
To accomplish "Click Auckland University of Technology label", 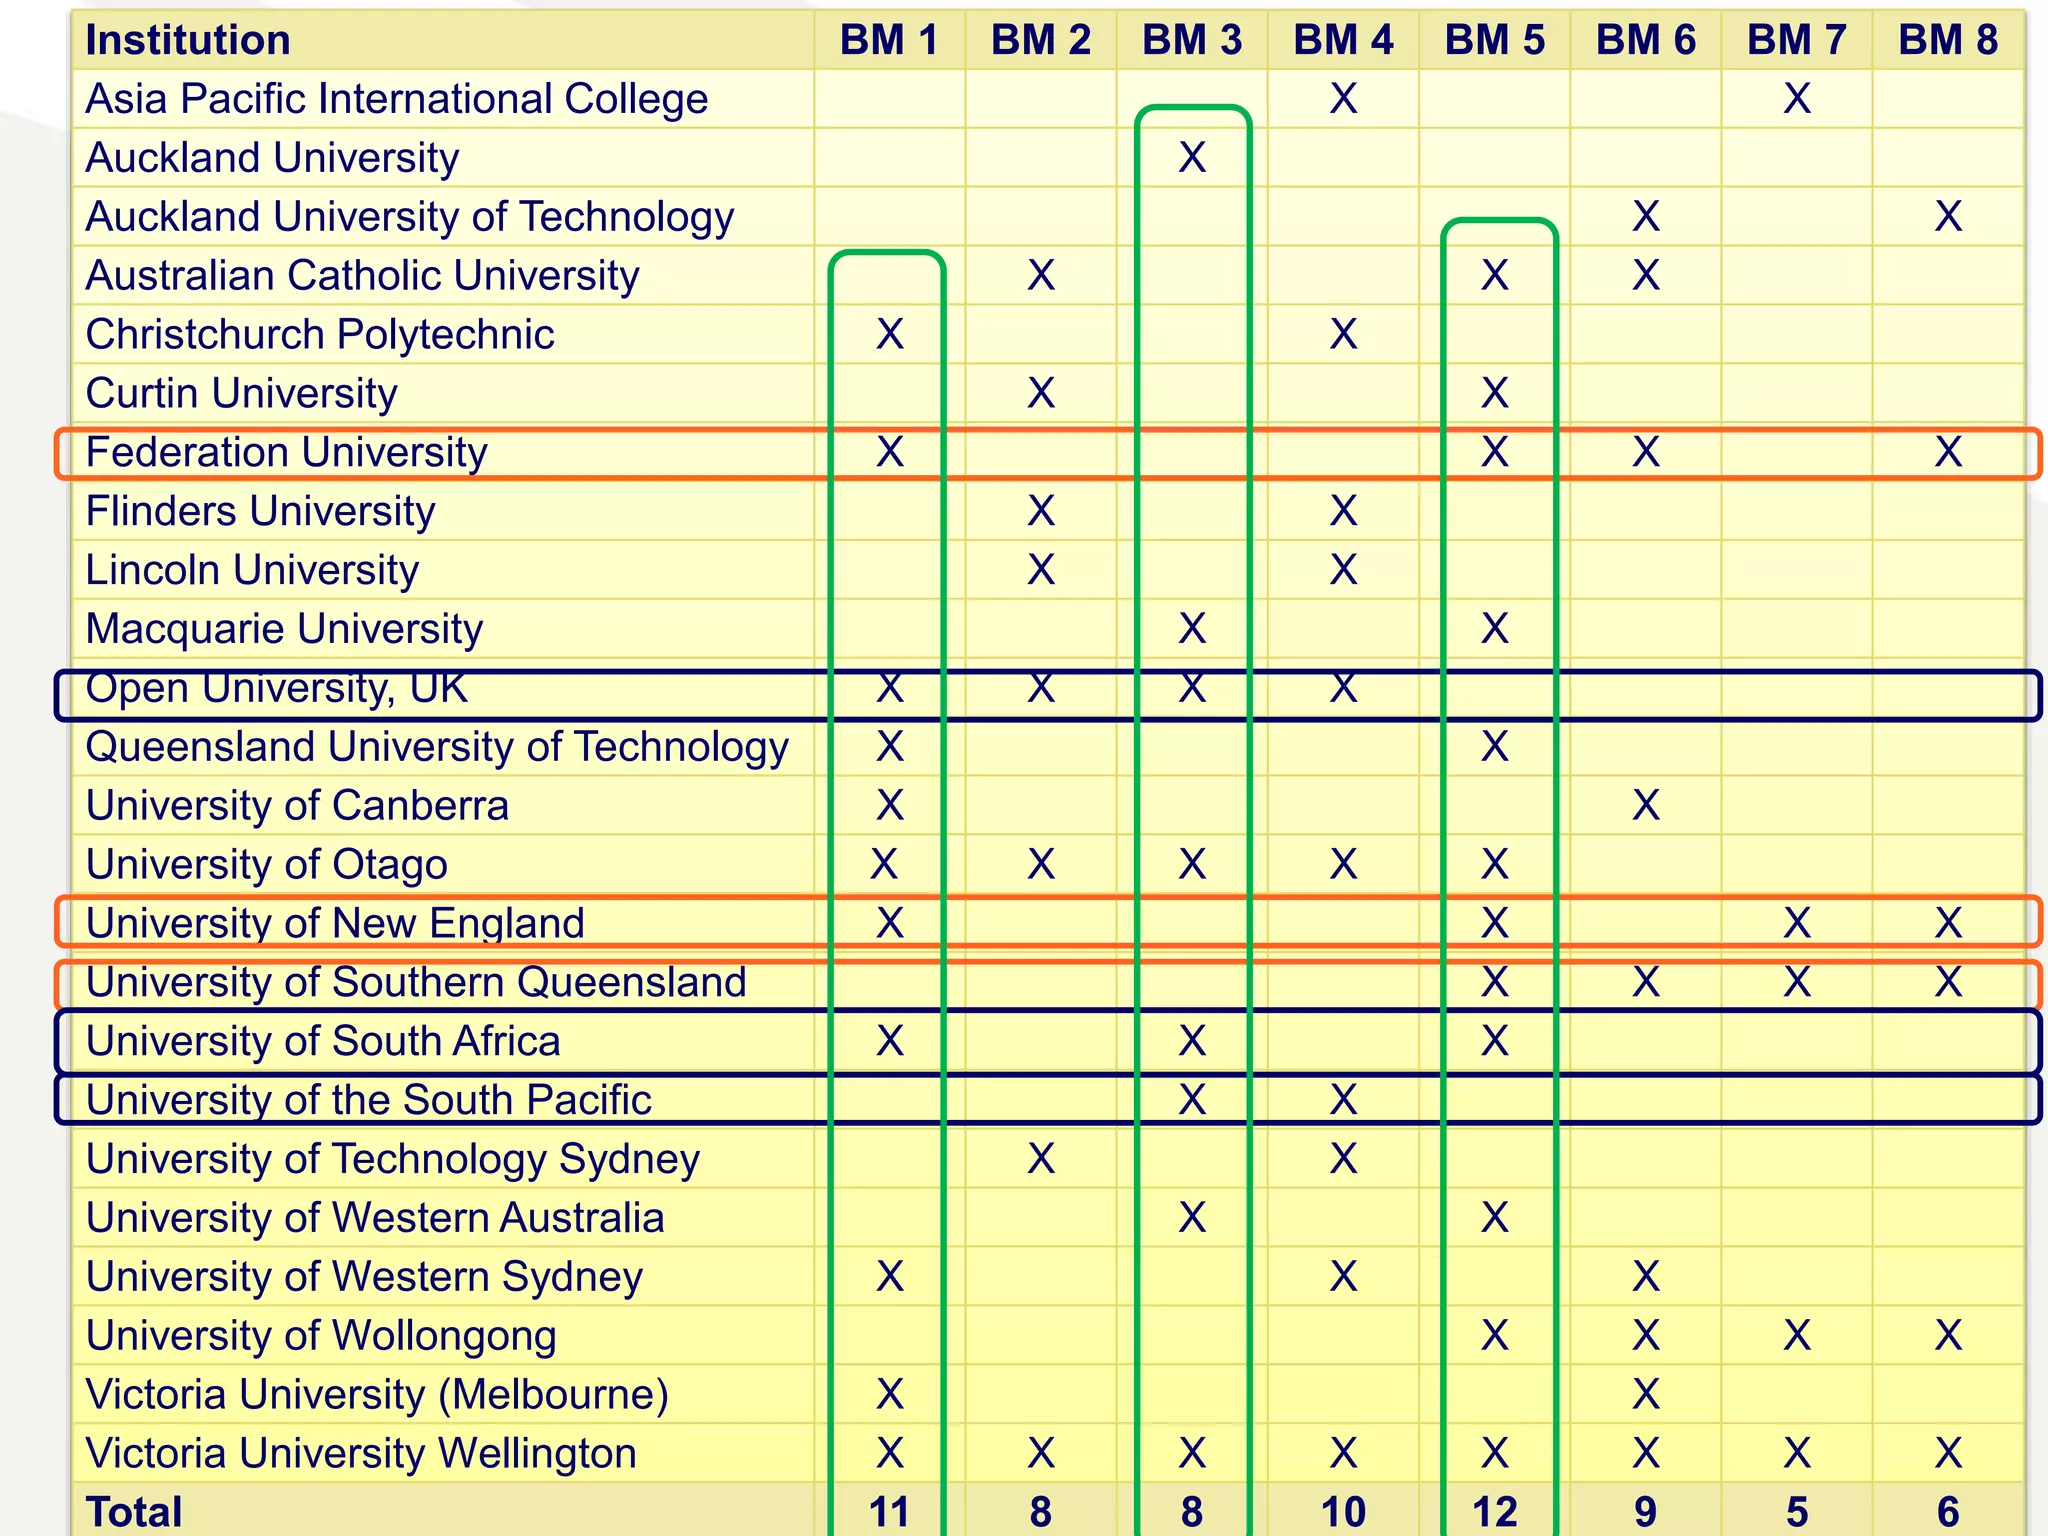I will click(x=410, y=217).
